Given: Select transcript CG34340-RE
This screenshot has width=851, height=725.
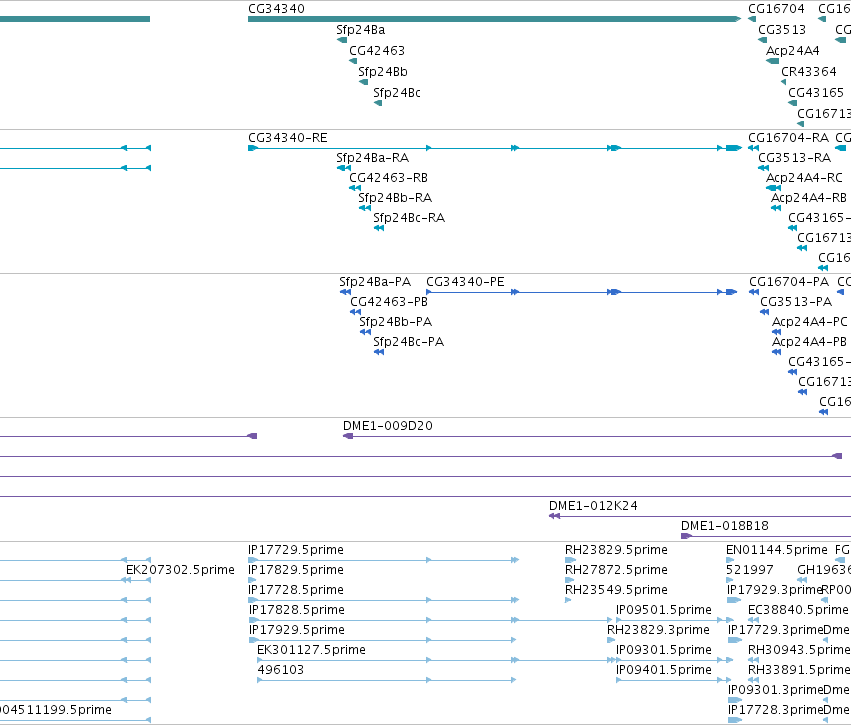Looking at the screenshot, I should (x=495, y=148).
